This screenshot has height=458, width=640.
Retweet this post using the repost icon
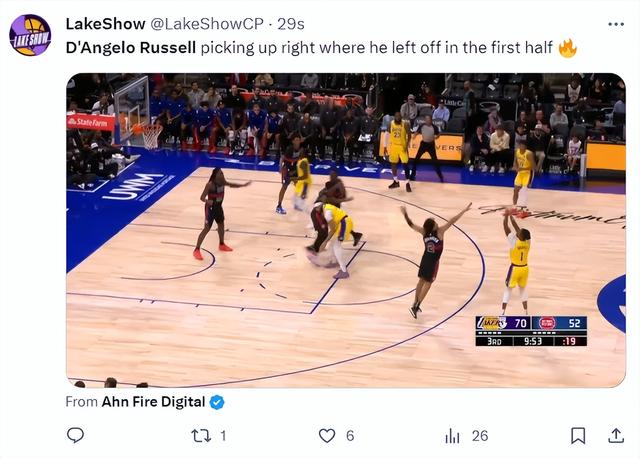click(201, 436)
